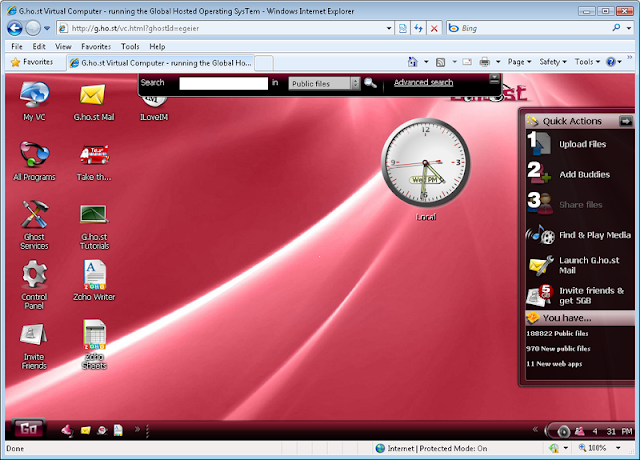Open the Favorites menu
Image resolution: width=640 pixels, height=460 pixels.
96,46
